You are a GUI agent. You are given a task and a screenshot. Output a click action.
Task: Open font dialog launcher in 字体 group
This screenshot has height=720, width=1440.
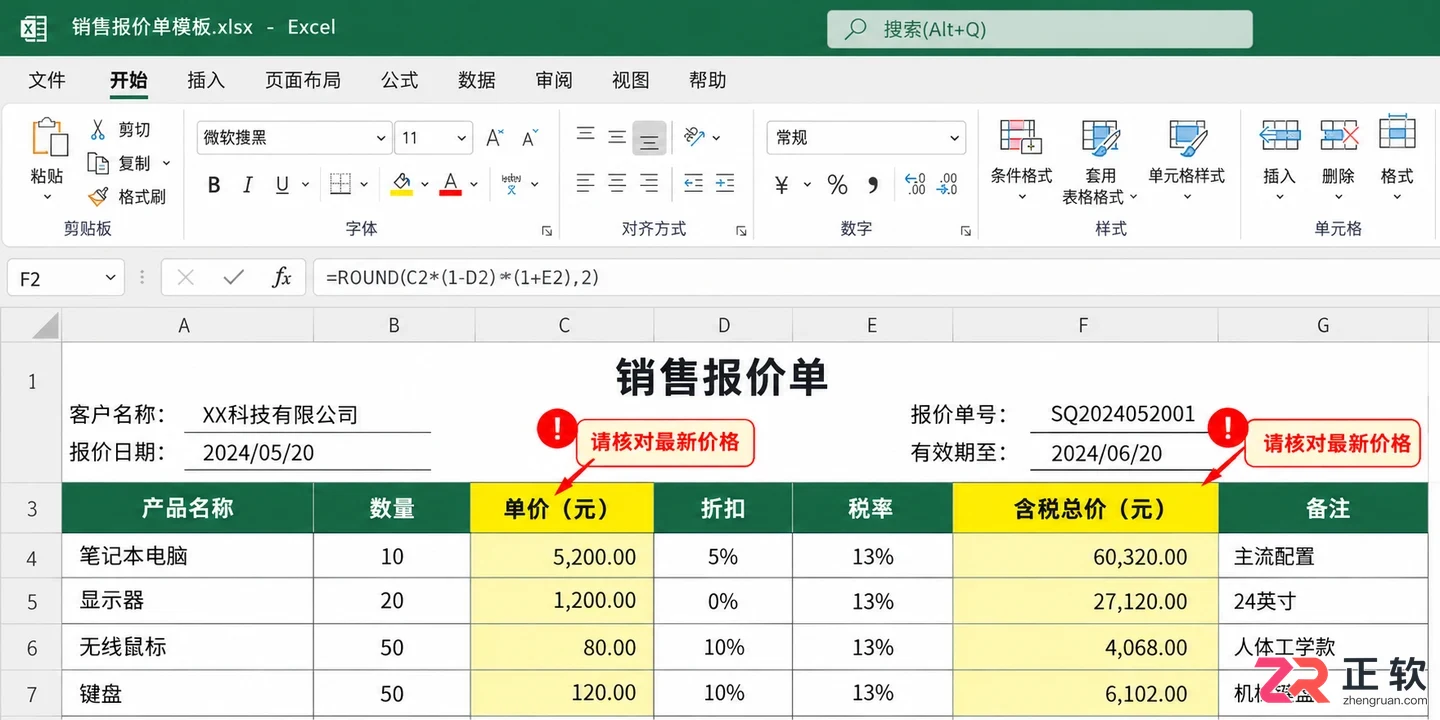(x=547, y=230)
